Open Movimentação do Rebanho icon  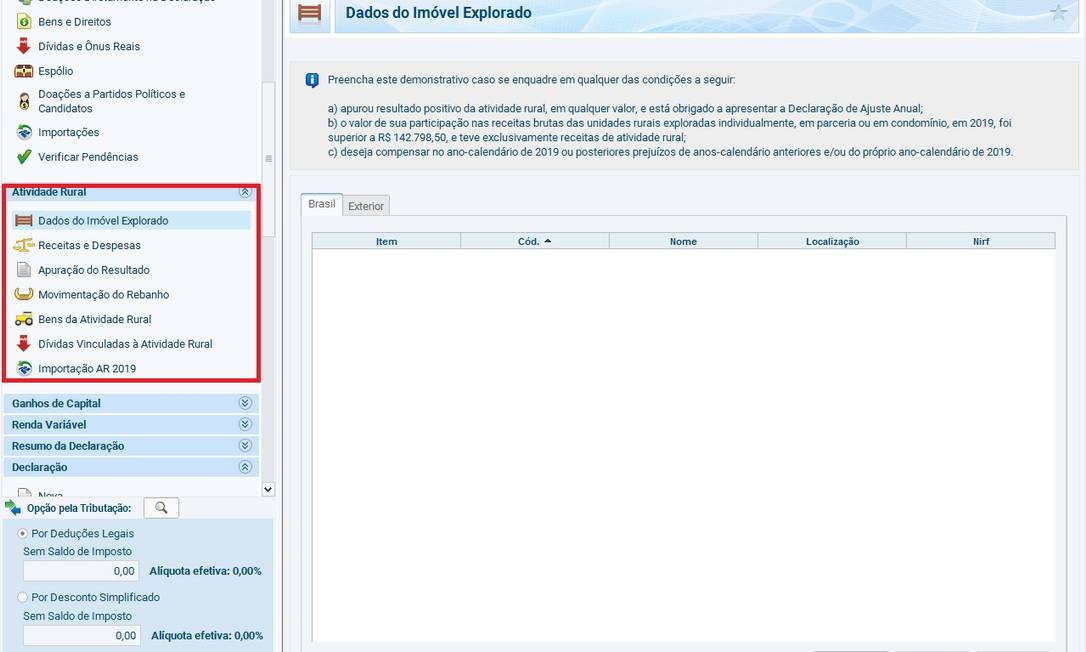pos(23,295)
